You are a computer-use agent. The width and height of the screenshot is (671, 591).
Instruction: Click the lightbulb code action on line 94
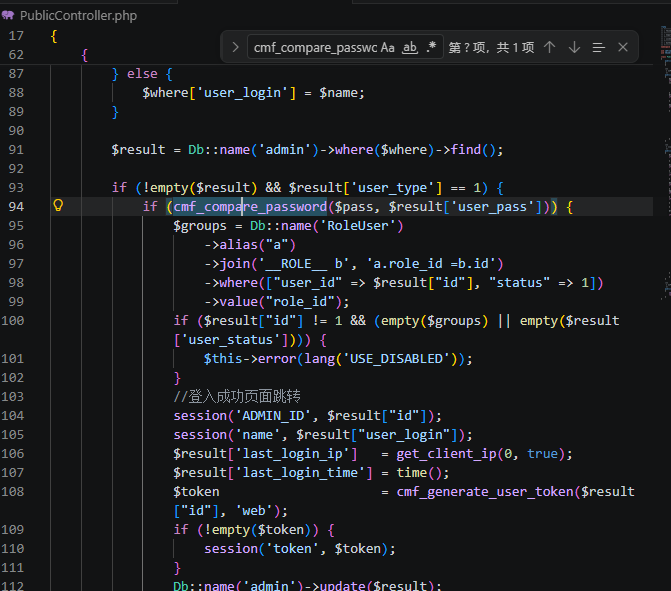58,205
